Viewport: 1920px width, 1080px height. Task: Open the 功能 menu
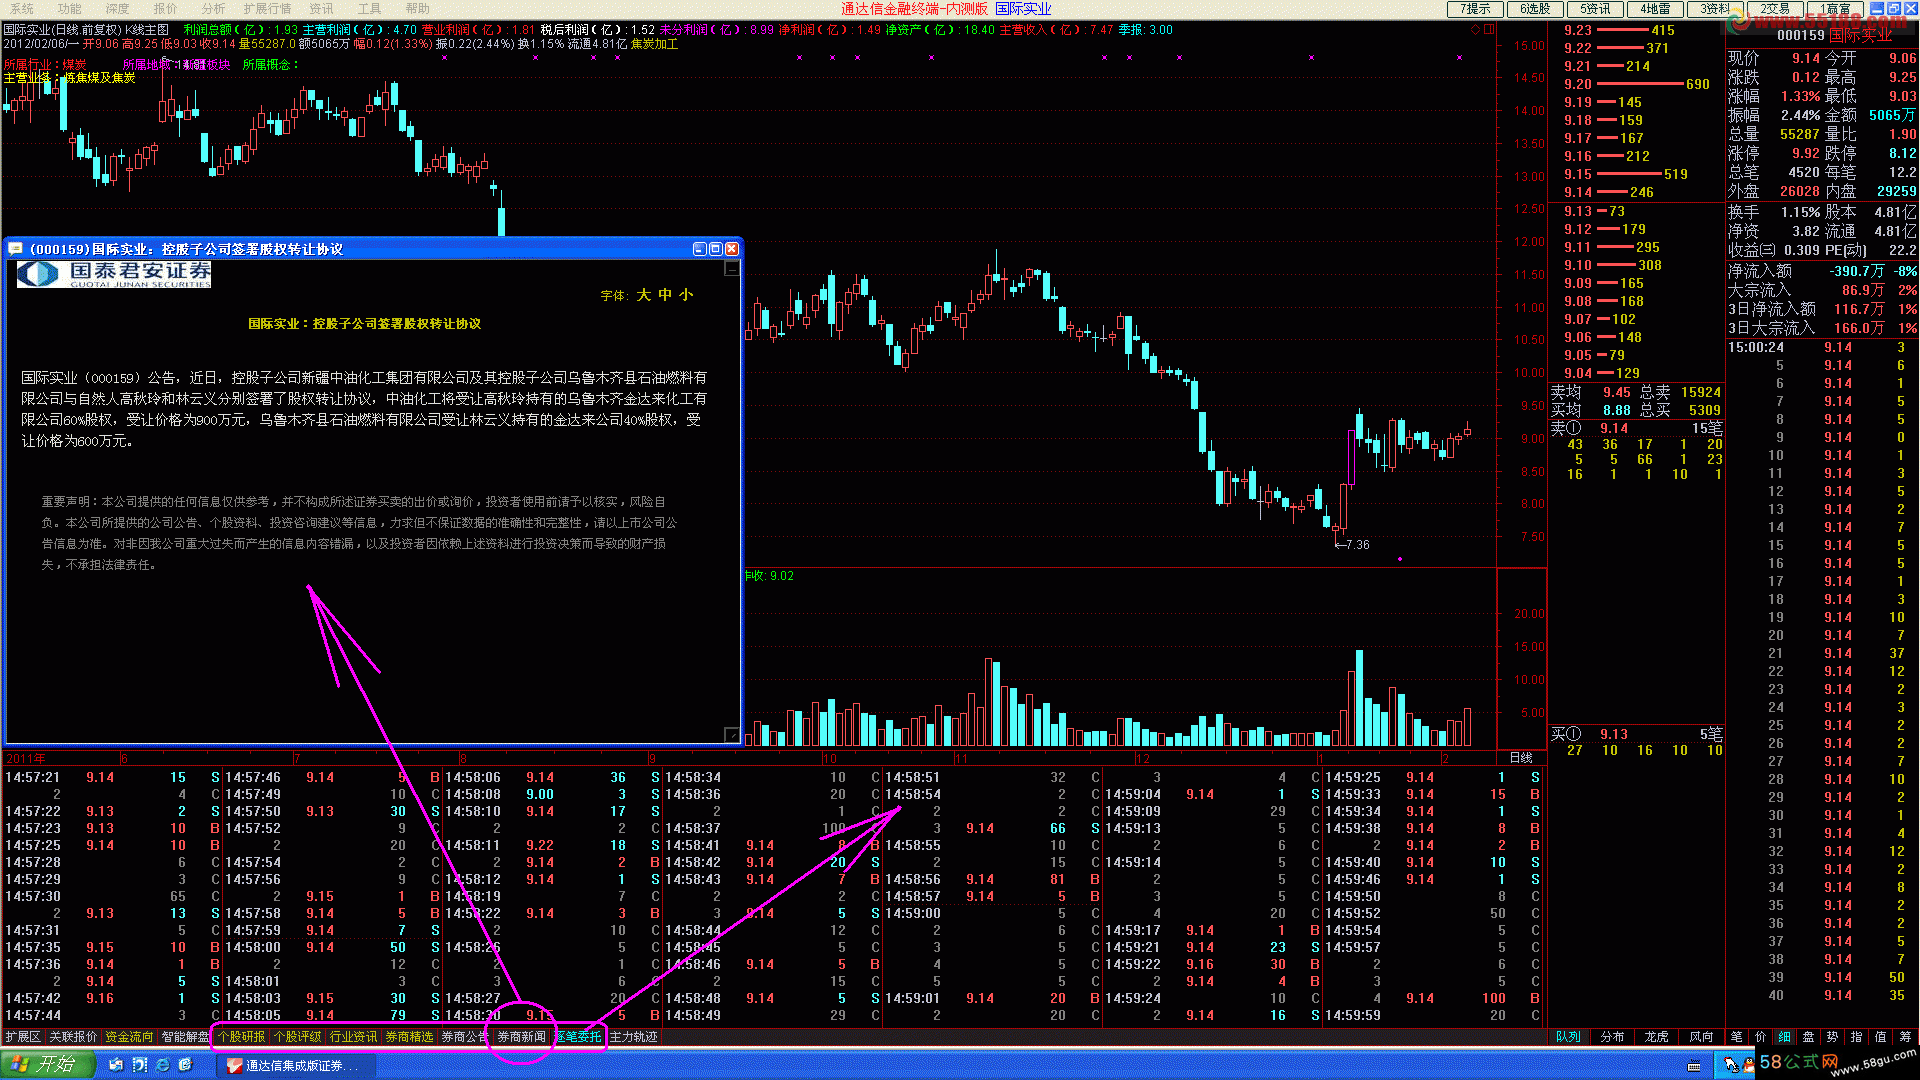click(x=70, y=9)
